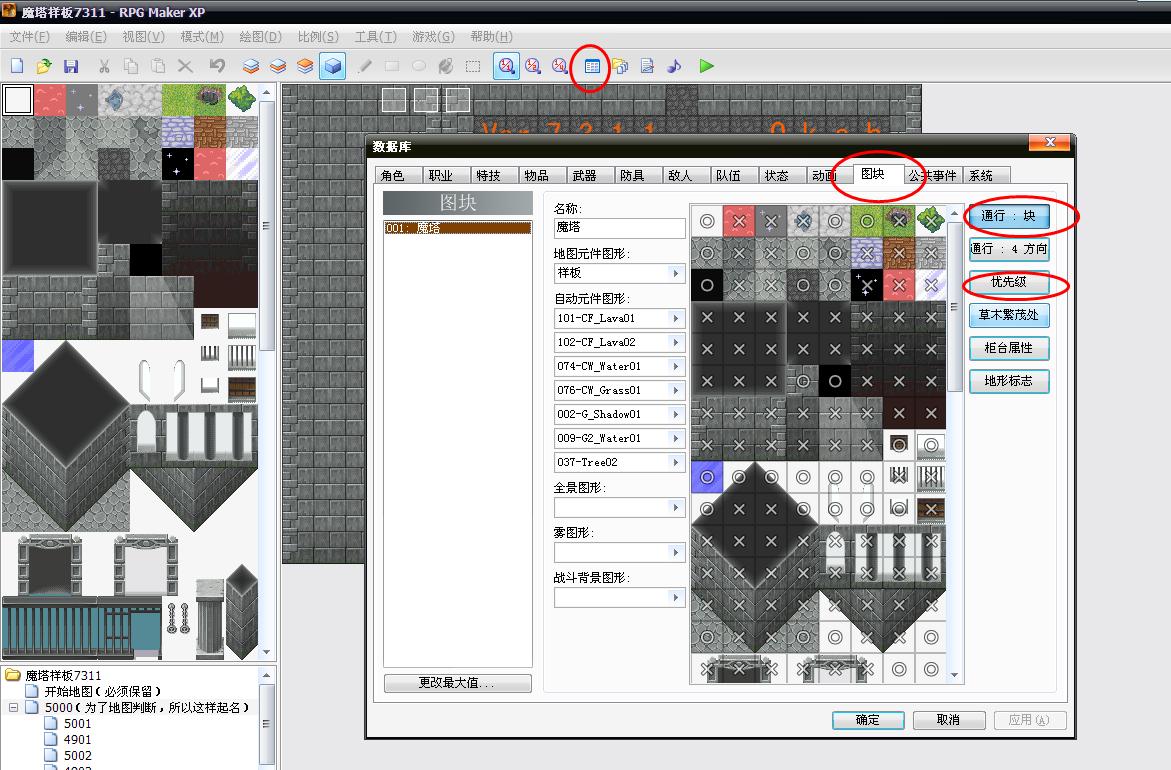
Task: Toggle passability on the starry black tile in database grid
Action: (867, 285)
